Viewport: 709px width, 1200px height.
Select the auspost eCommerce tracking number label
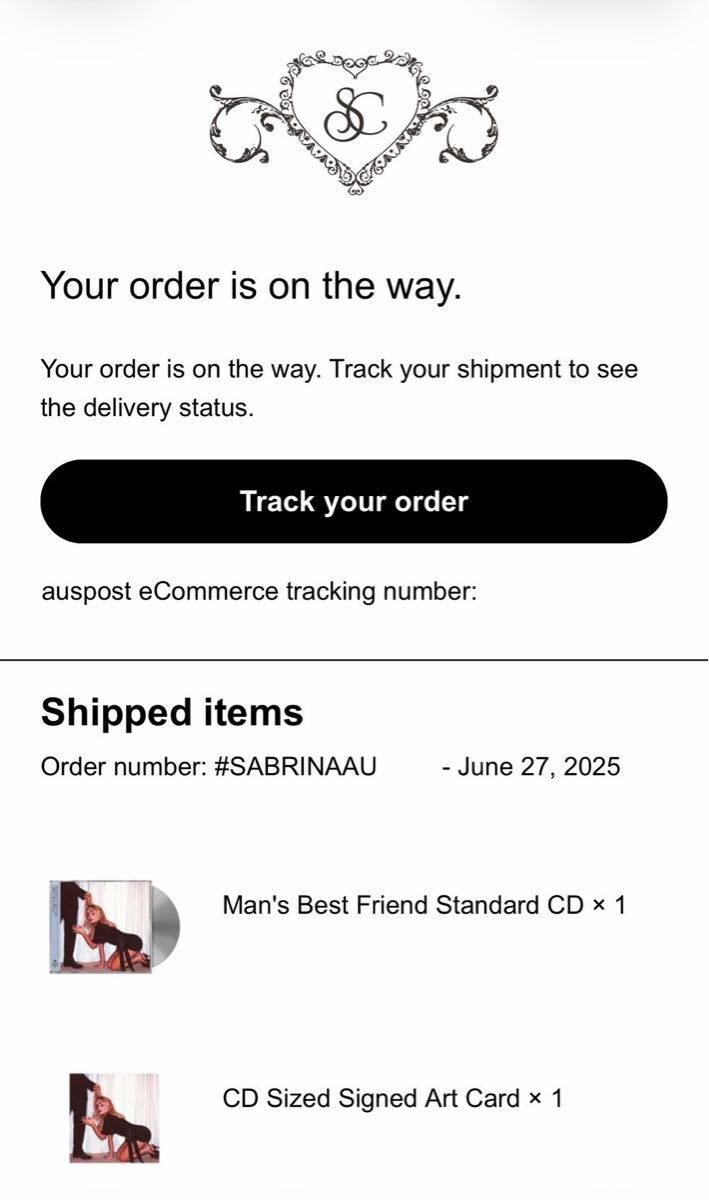pos(259,591)
